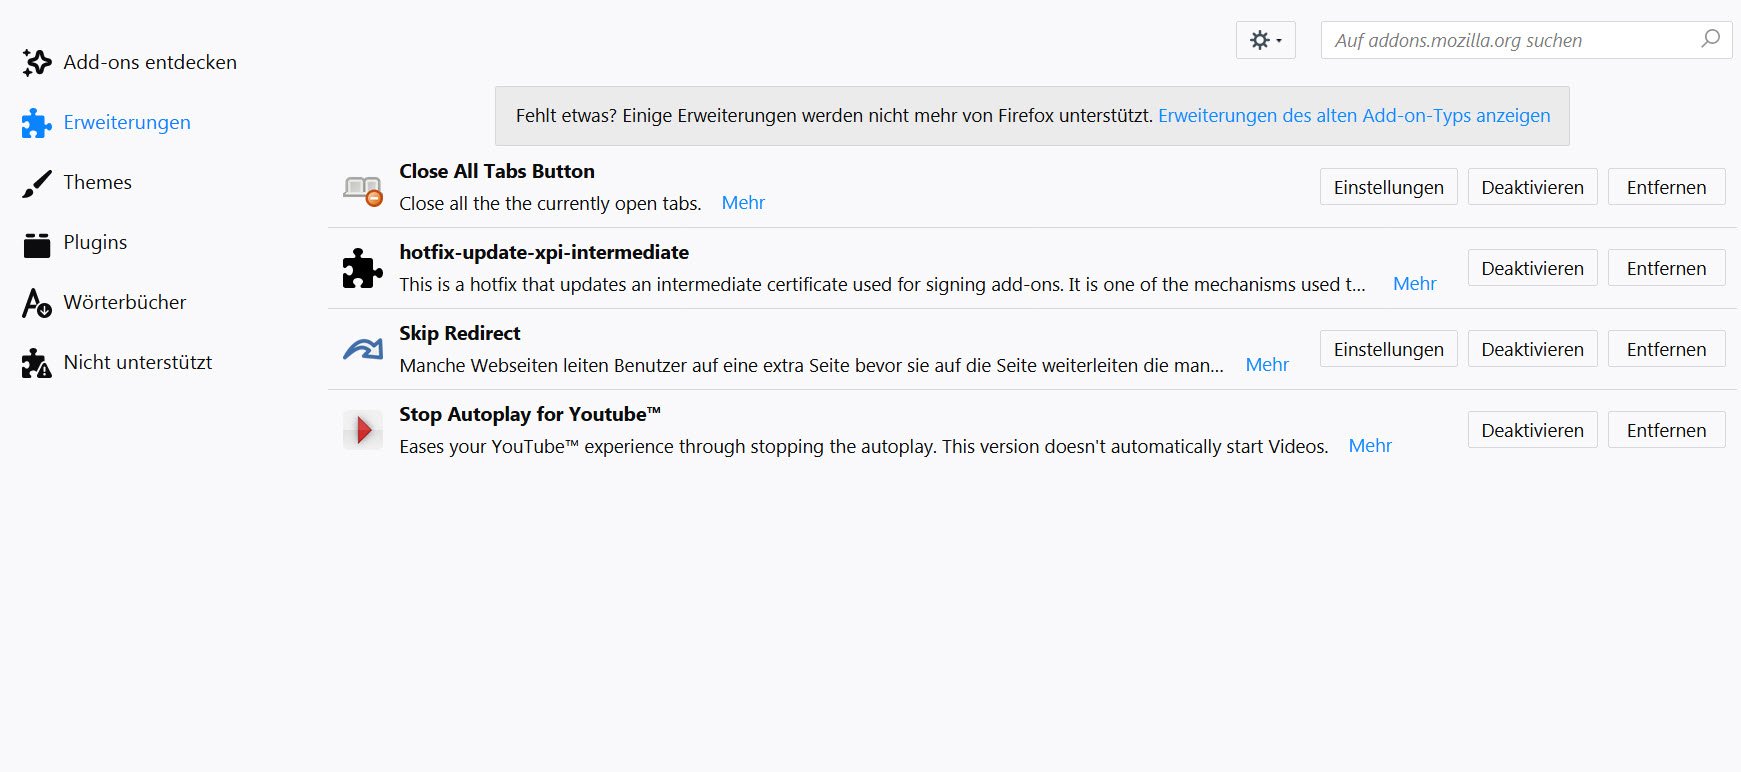Viewport: 1741px width, 772px height.
Task: Expand Skip Redirect description via Mehr
Action: 1267,365
